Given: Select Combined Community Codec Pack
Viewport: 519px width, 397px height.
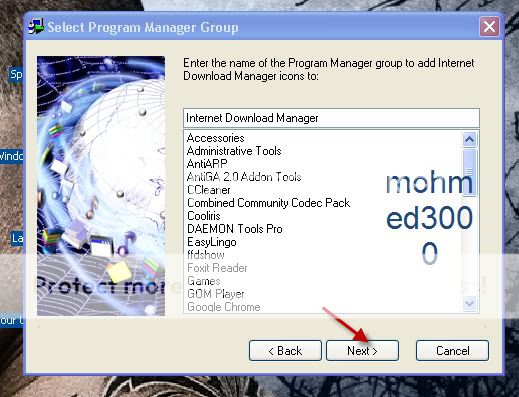Looking at the screenshot, I should (268, 203).
